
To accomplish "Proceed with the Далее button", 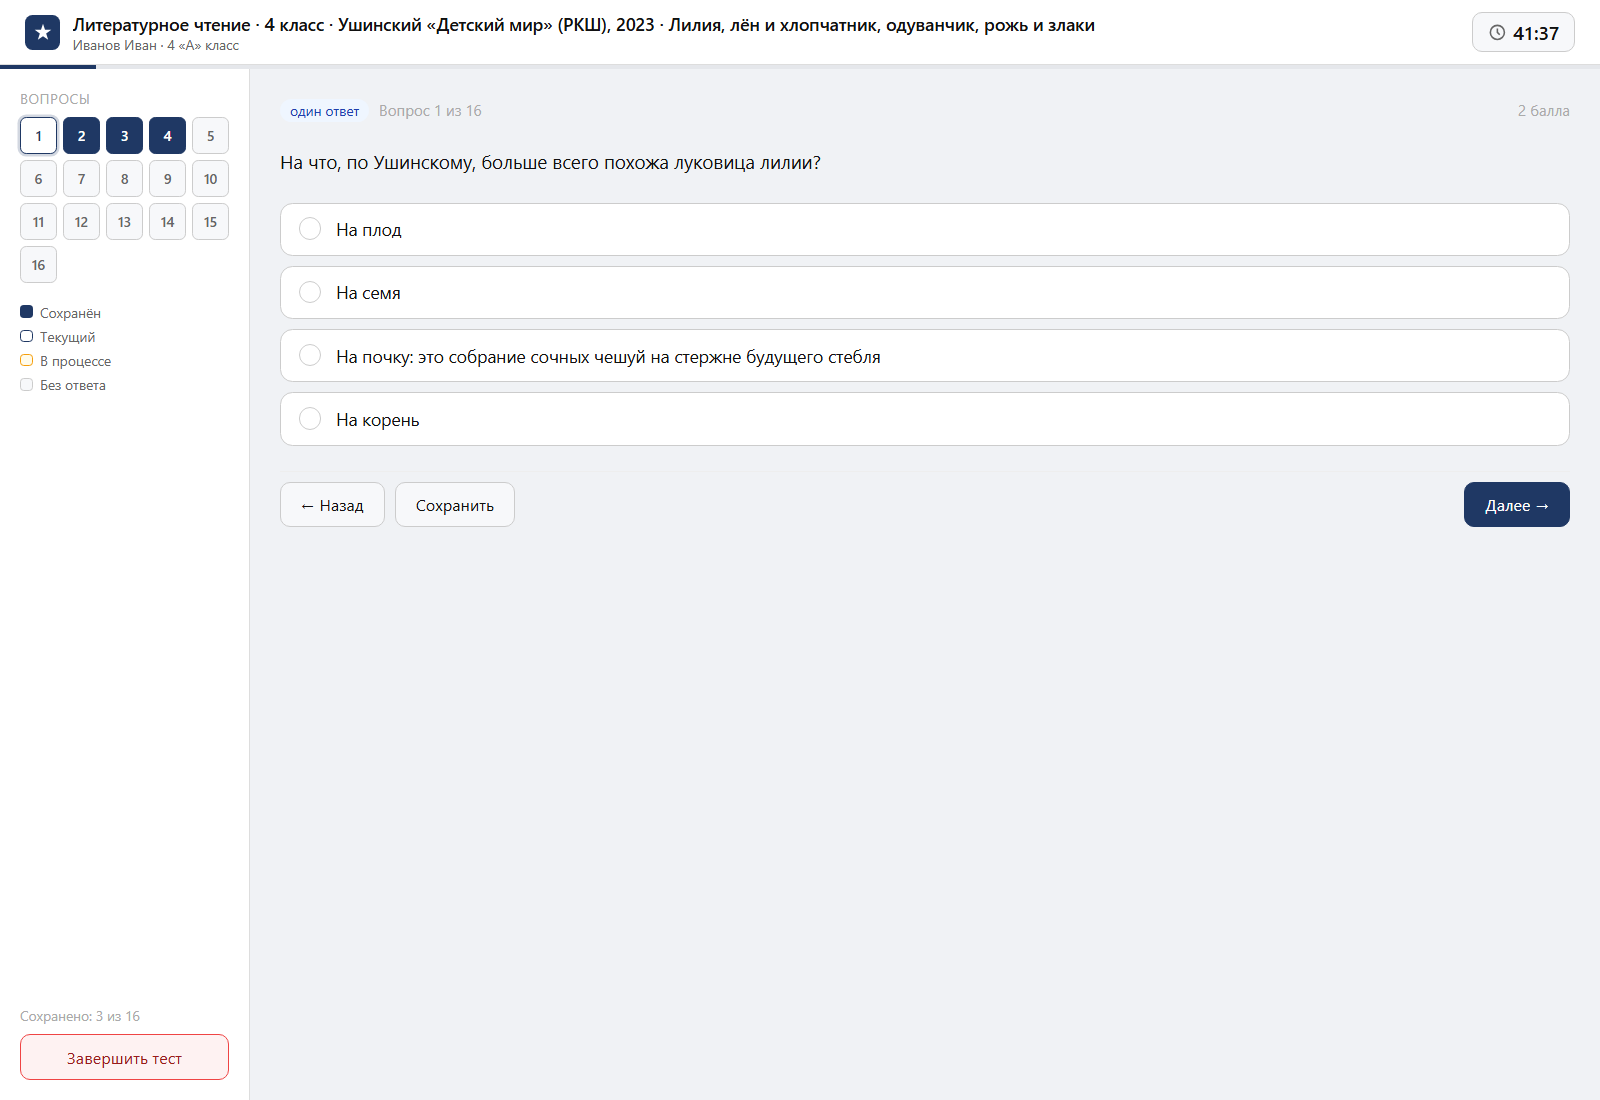I will tap(1516, 505).
